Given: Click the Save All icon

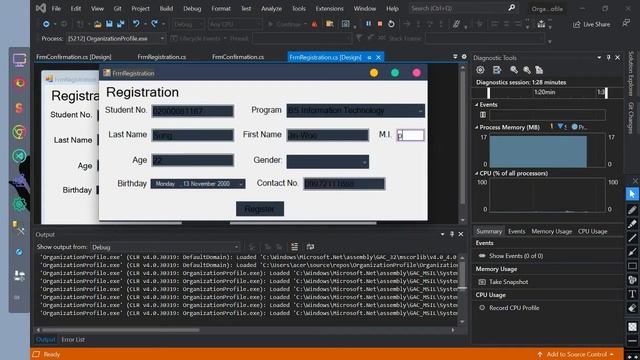Looking at the screenshot, I should [x=120, y=24].
